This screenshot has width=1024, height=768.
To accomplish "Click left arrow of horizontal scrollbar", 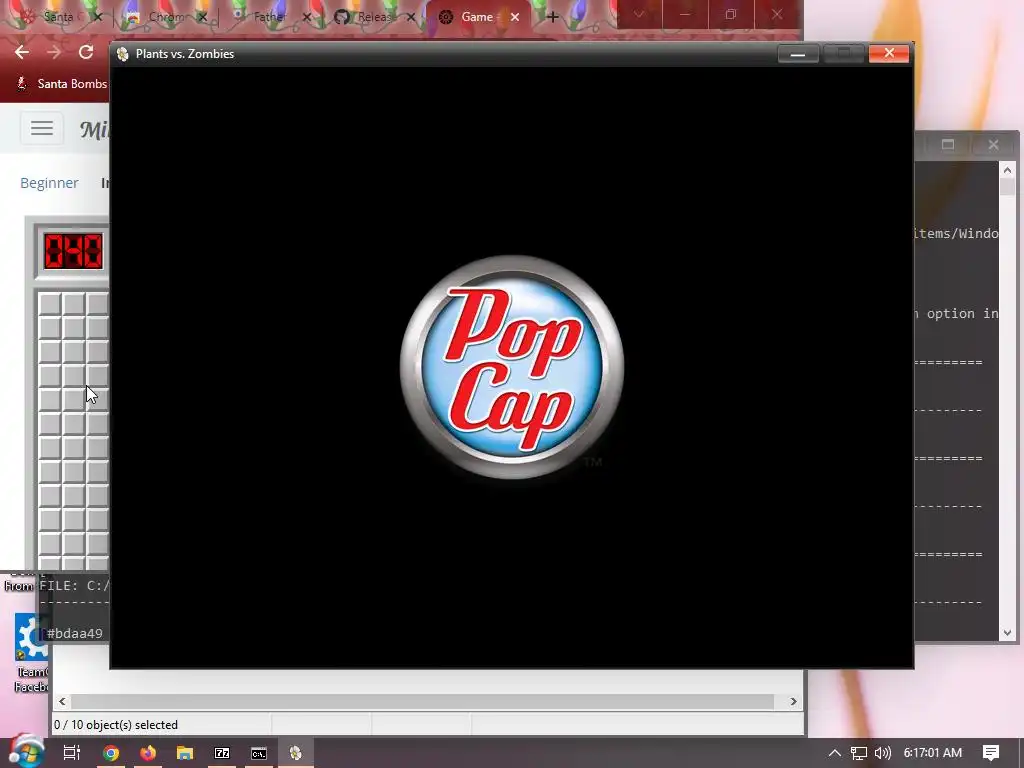I will point(62,701).
